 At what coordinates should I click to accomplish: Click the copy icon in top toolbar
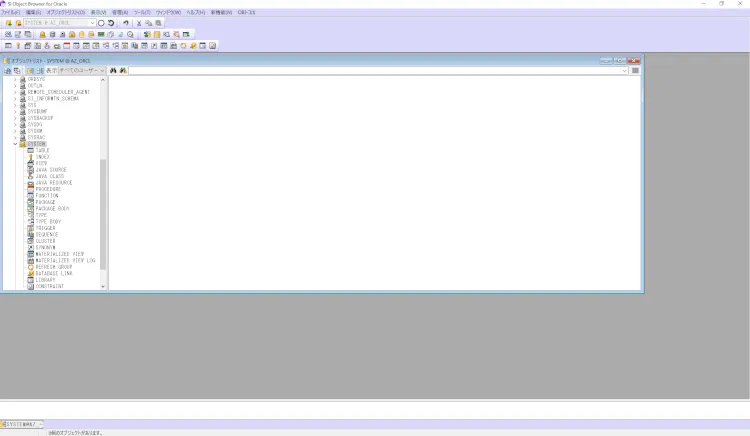pos(148,23)
